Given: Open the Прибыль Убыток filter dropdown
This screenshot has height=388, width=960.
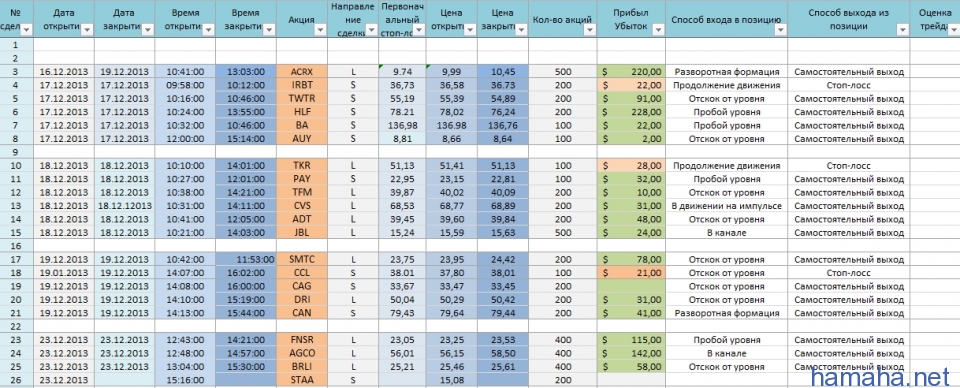Looking at the screenshot, I should 658,29.
